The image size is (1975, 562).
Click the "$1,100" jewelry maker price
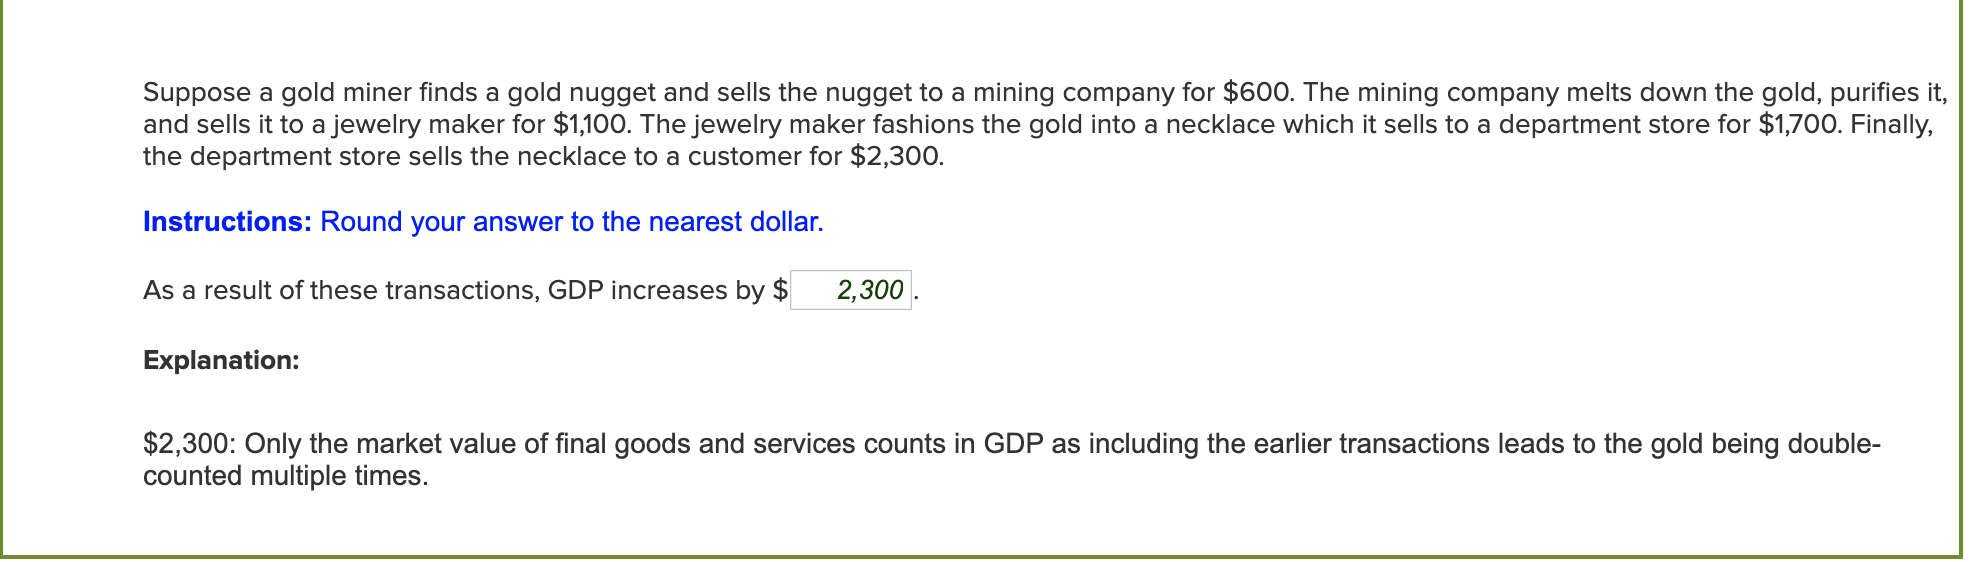tap(592, 125)
